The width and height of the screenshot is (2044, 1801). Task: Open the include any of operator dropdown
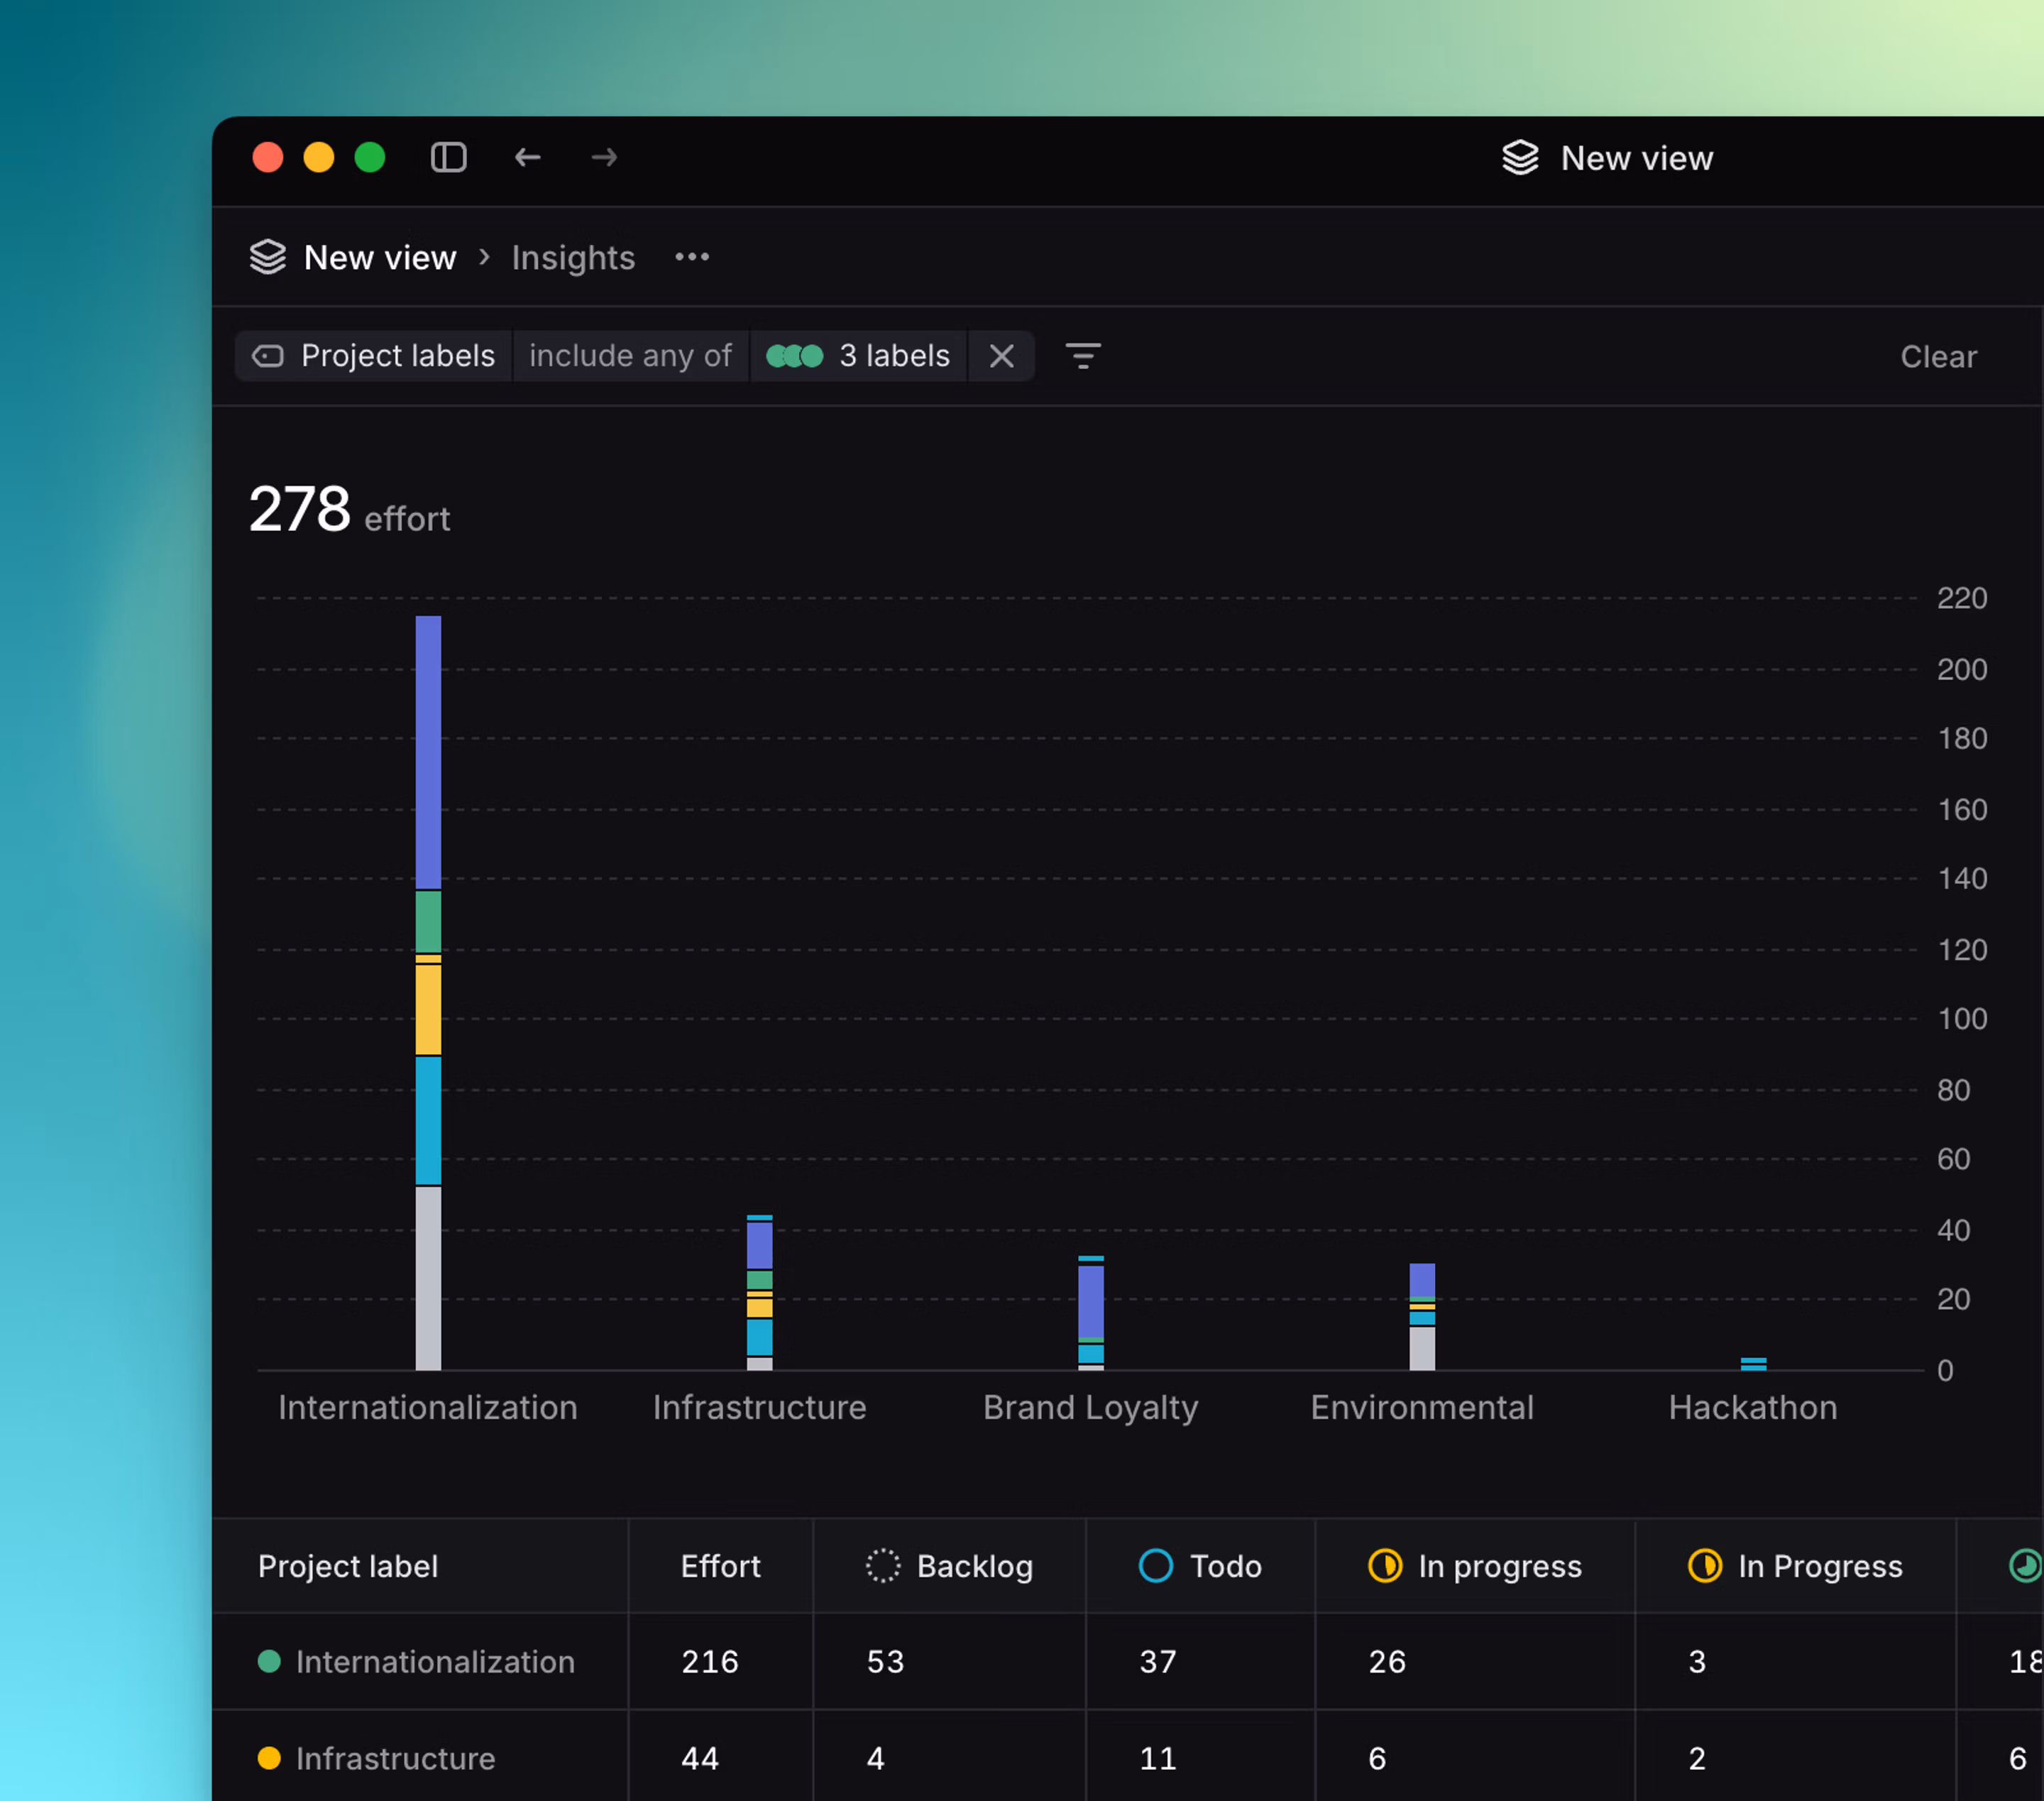coord(630,356)
